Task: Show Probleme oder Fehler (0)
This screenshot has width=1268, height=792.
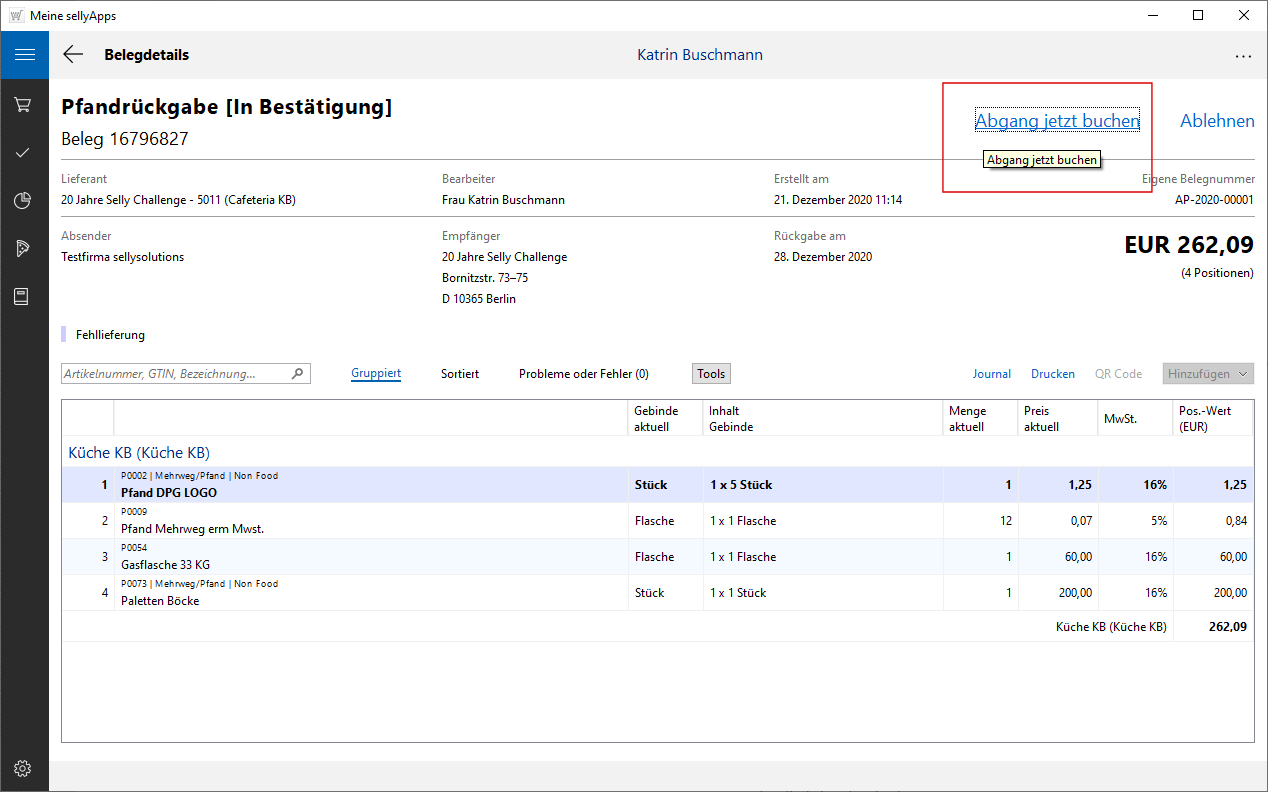Action: point(583,374)
